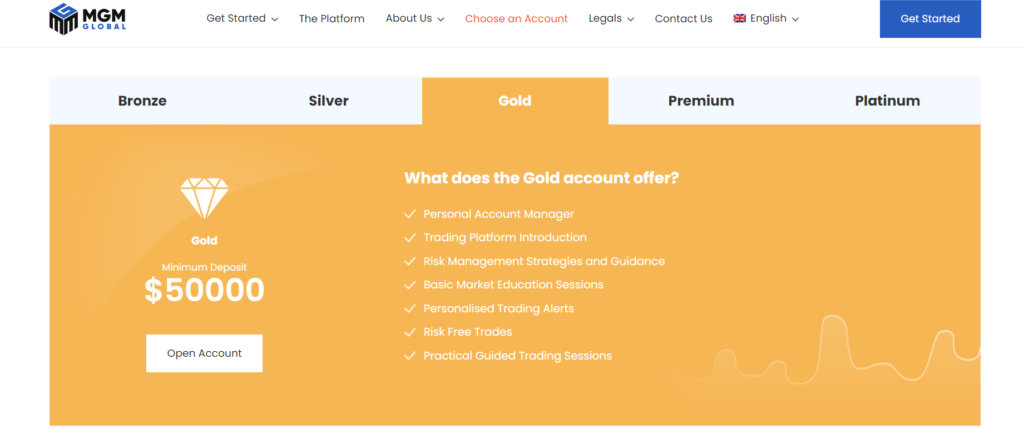Expand the Get Started dropdown menu
The height and width of the screenshot is (429, 1024).
(242, 19)
